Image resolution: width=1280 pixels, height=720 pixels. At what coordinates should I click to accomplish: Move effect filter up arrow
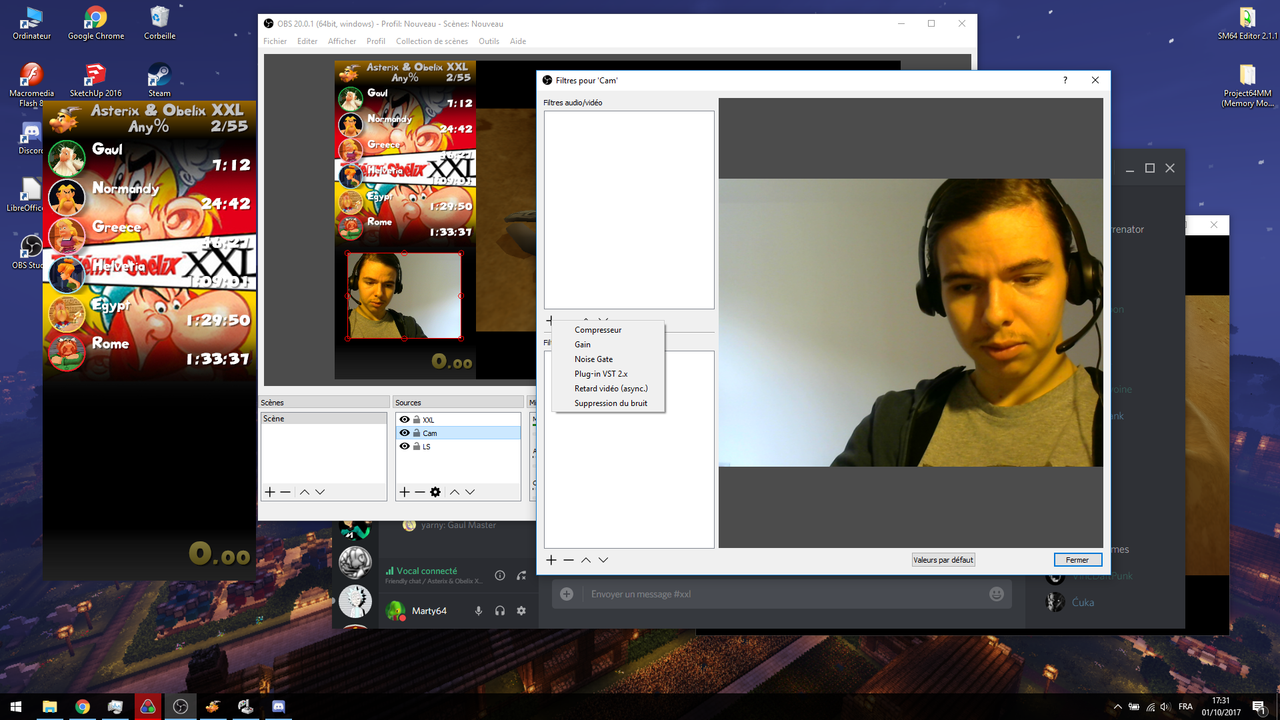point(586,560)
